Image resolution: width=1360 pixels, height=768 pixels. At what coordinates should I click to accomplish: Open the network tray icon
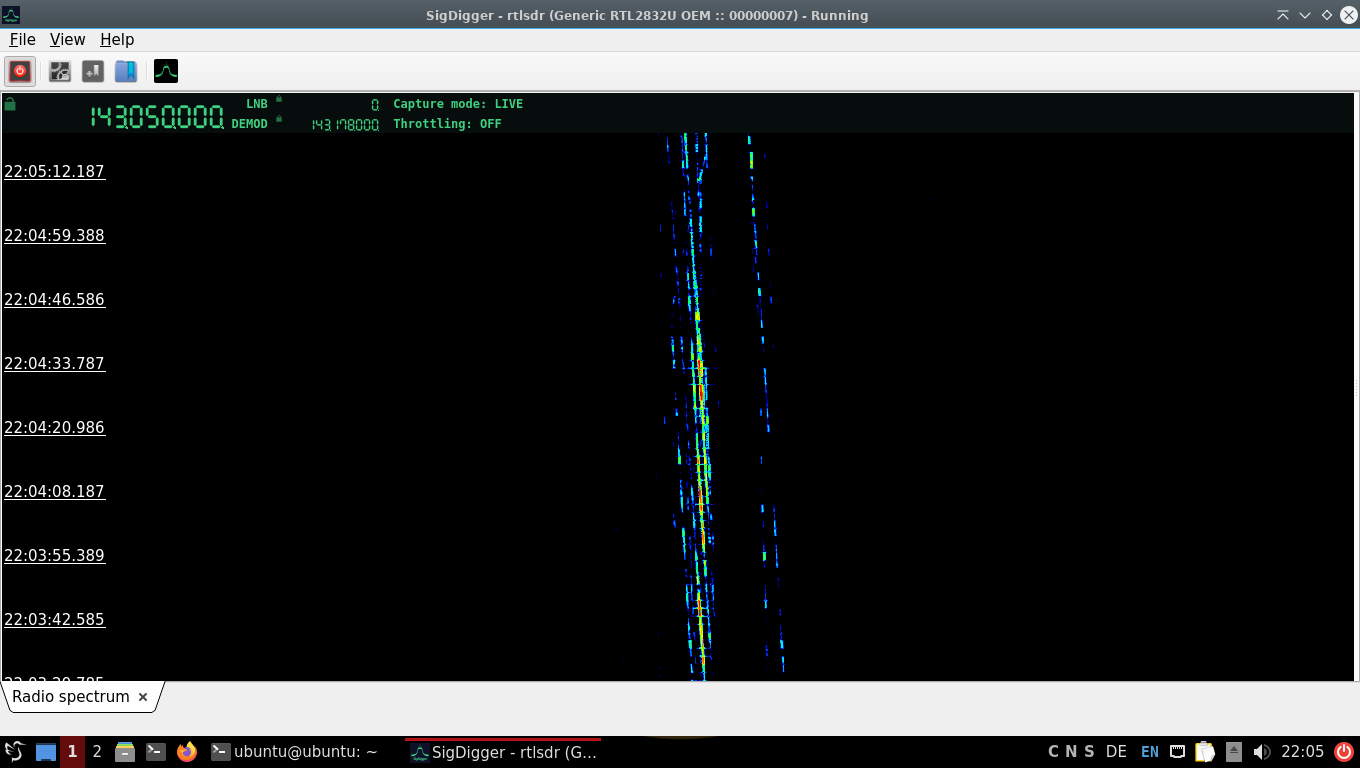[1178, 752]
